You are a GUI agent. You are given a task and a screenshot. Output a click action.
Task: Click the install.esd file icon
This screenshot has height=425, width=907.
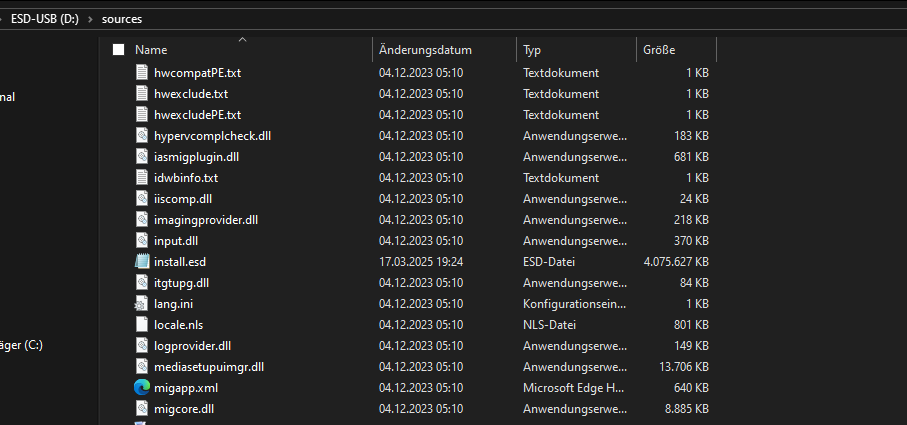(x=141, y=262)
